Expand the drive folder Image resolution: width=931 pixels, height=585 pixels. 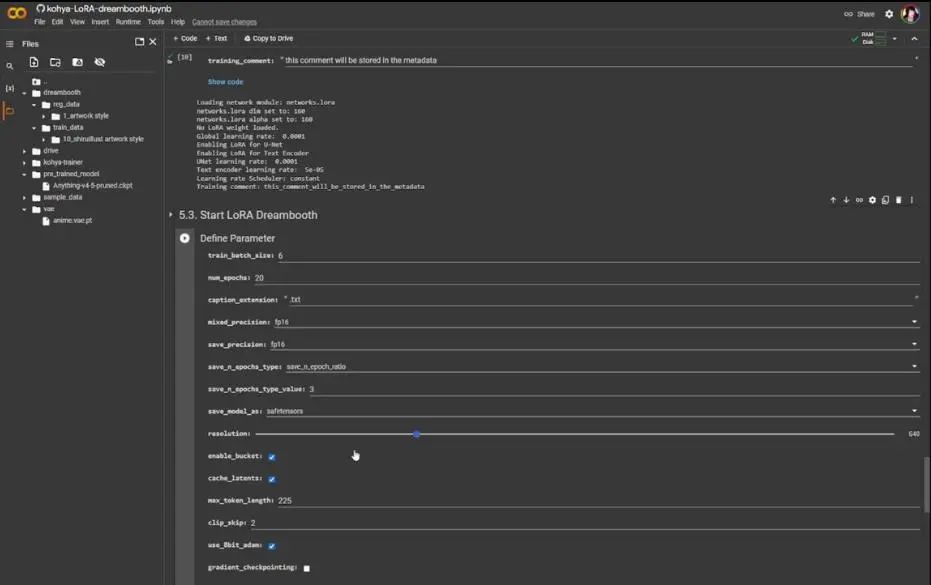24,151
